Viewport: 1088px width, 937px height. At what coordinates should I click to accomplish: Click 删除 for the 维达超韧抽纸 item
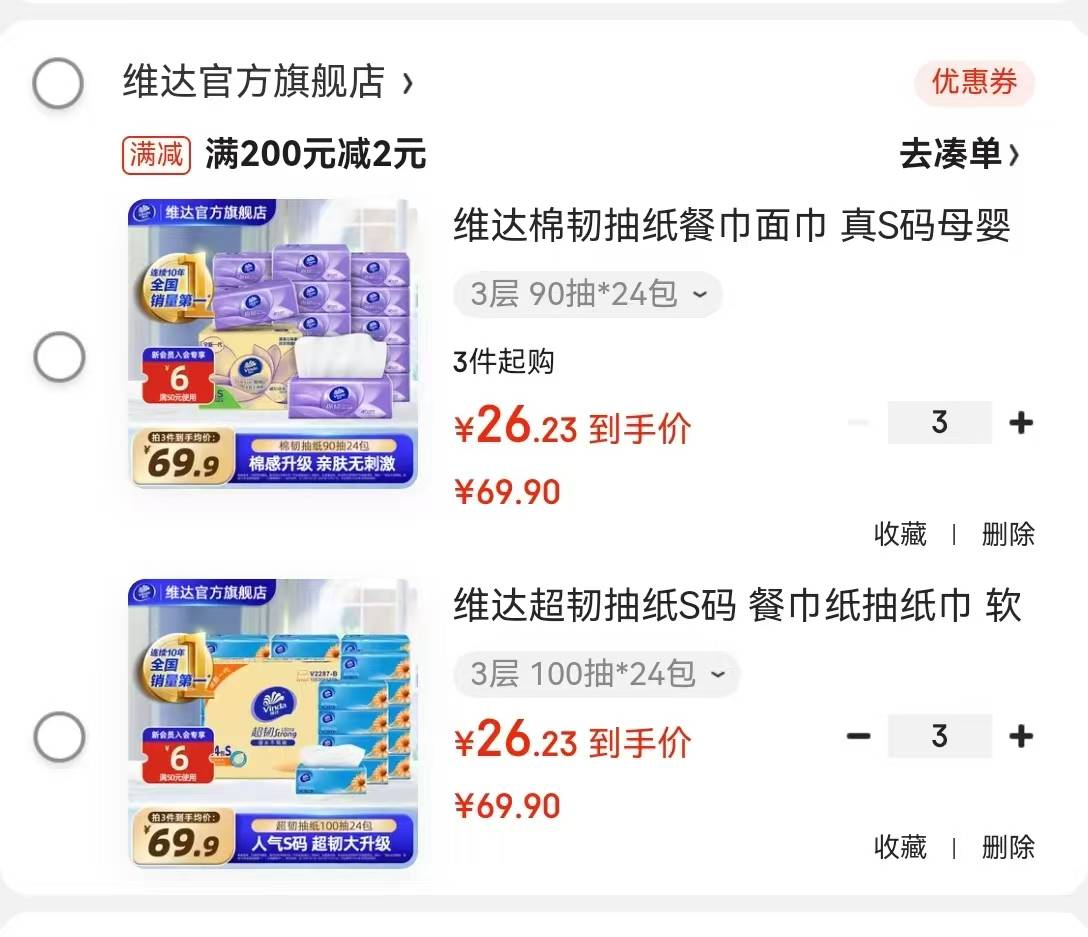[1008, 847]
